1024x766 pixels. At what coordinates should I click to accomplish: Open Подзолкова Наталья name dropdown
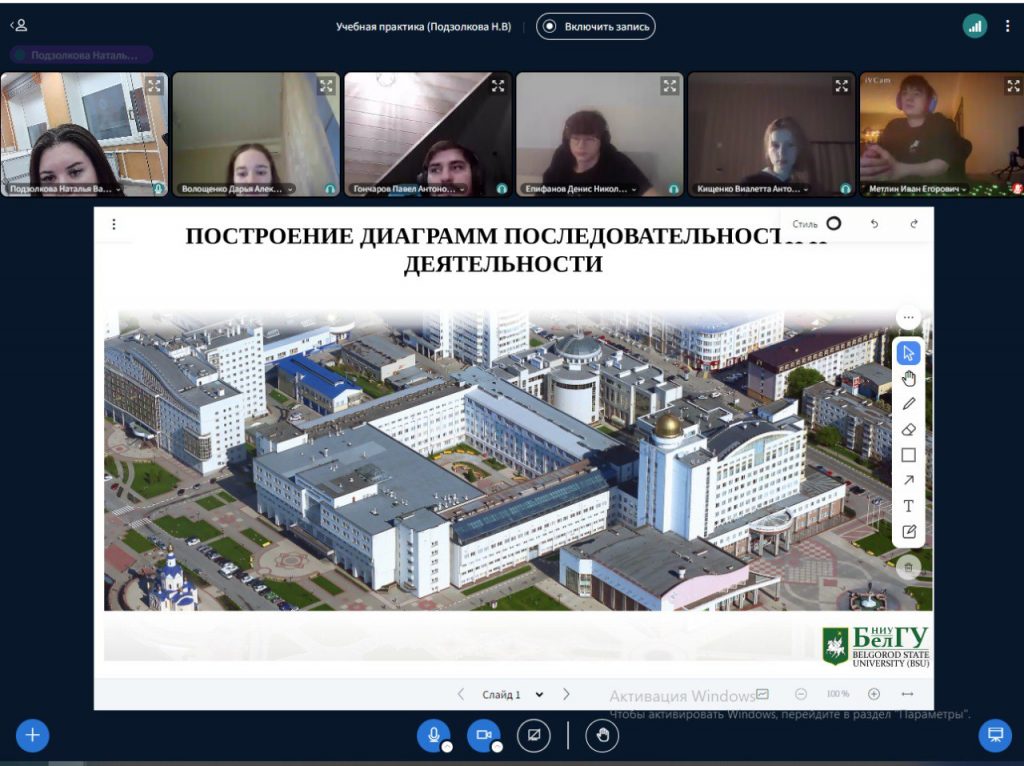65,189
